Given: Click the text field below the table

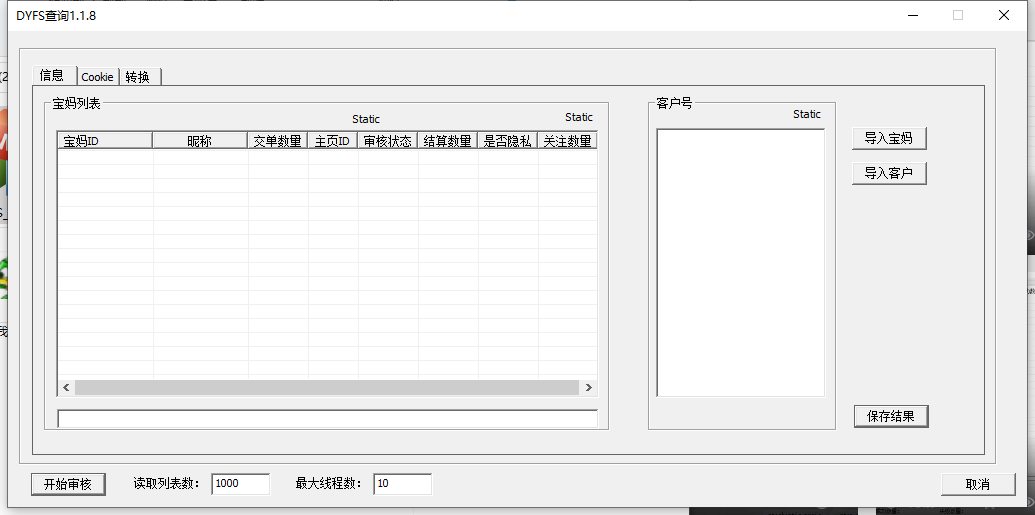Looking at the screenshot, I should tap(327, 419).
